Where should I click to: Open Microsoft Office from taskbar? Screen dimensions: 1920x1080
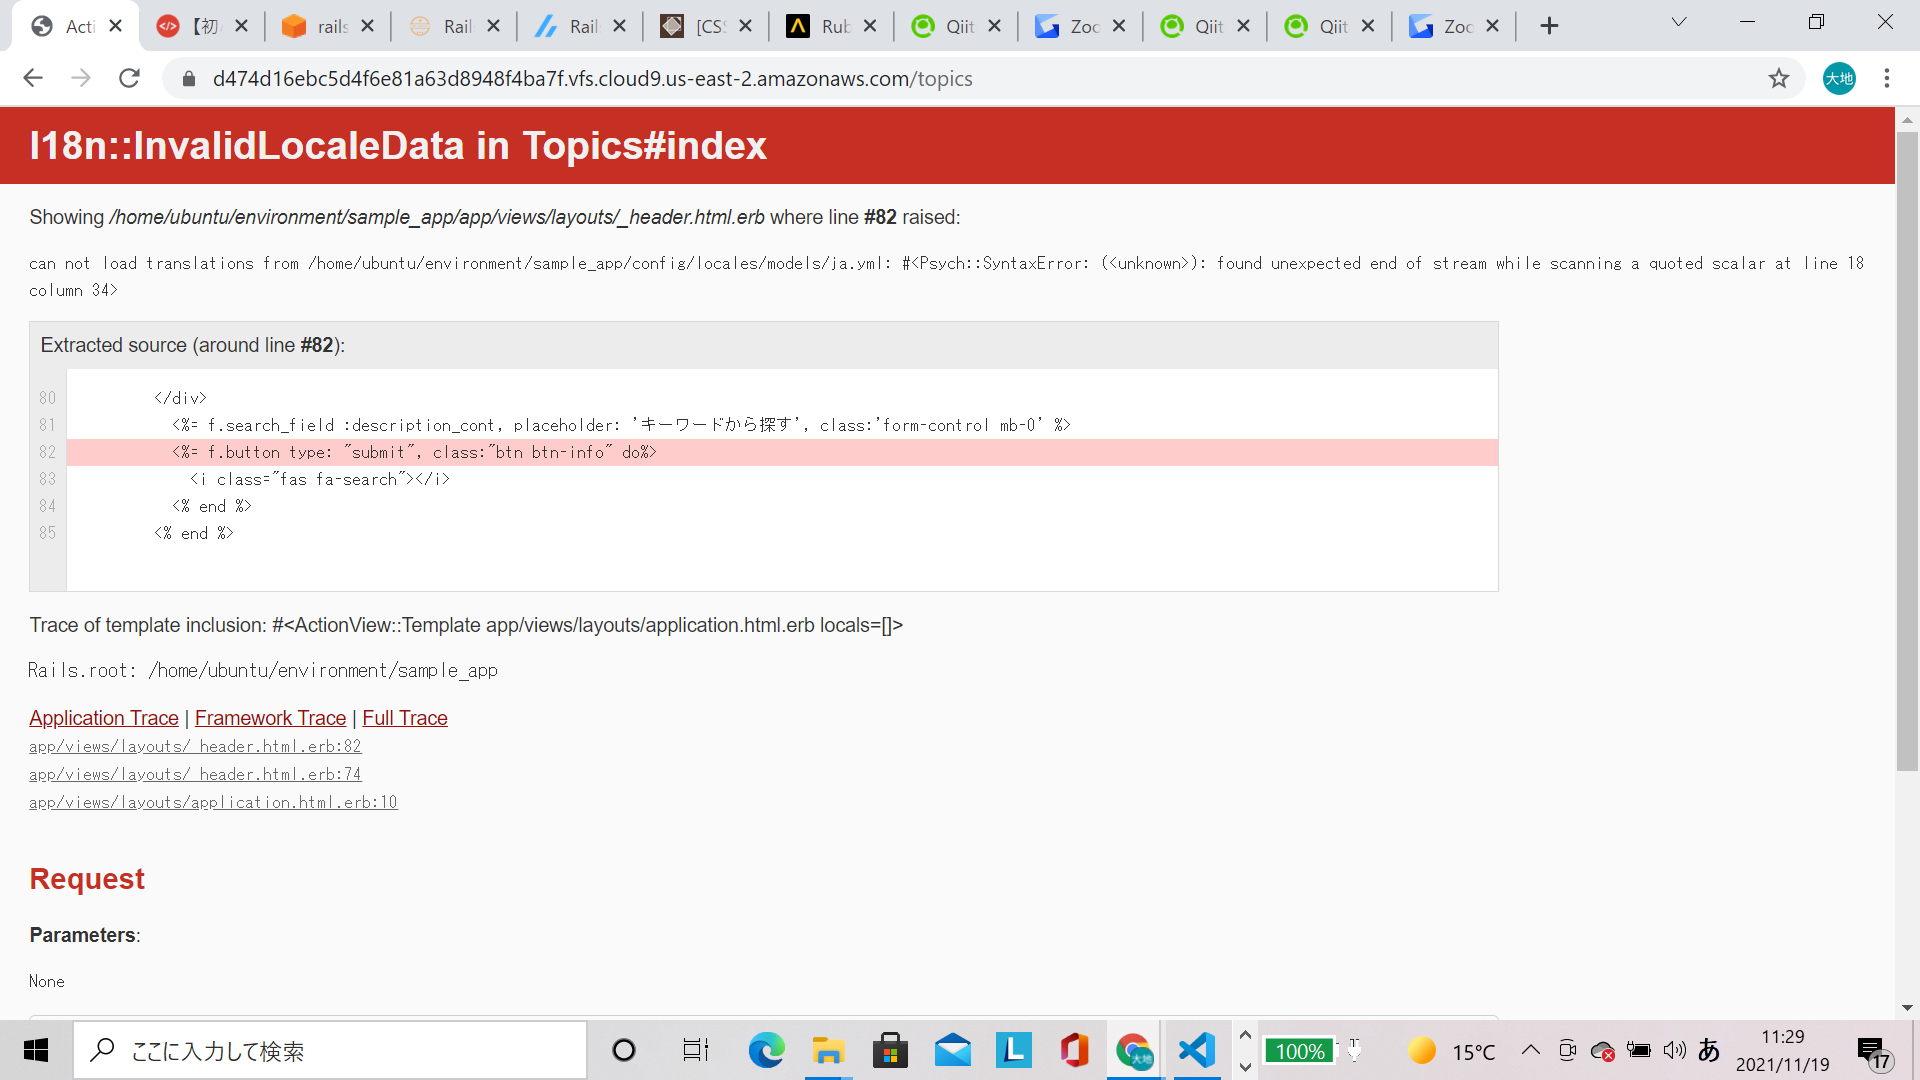coord(1075,1050)
